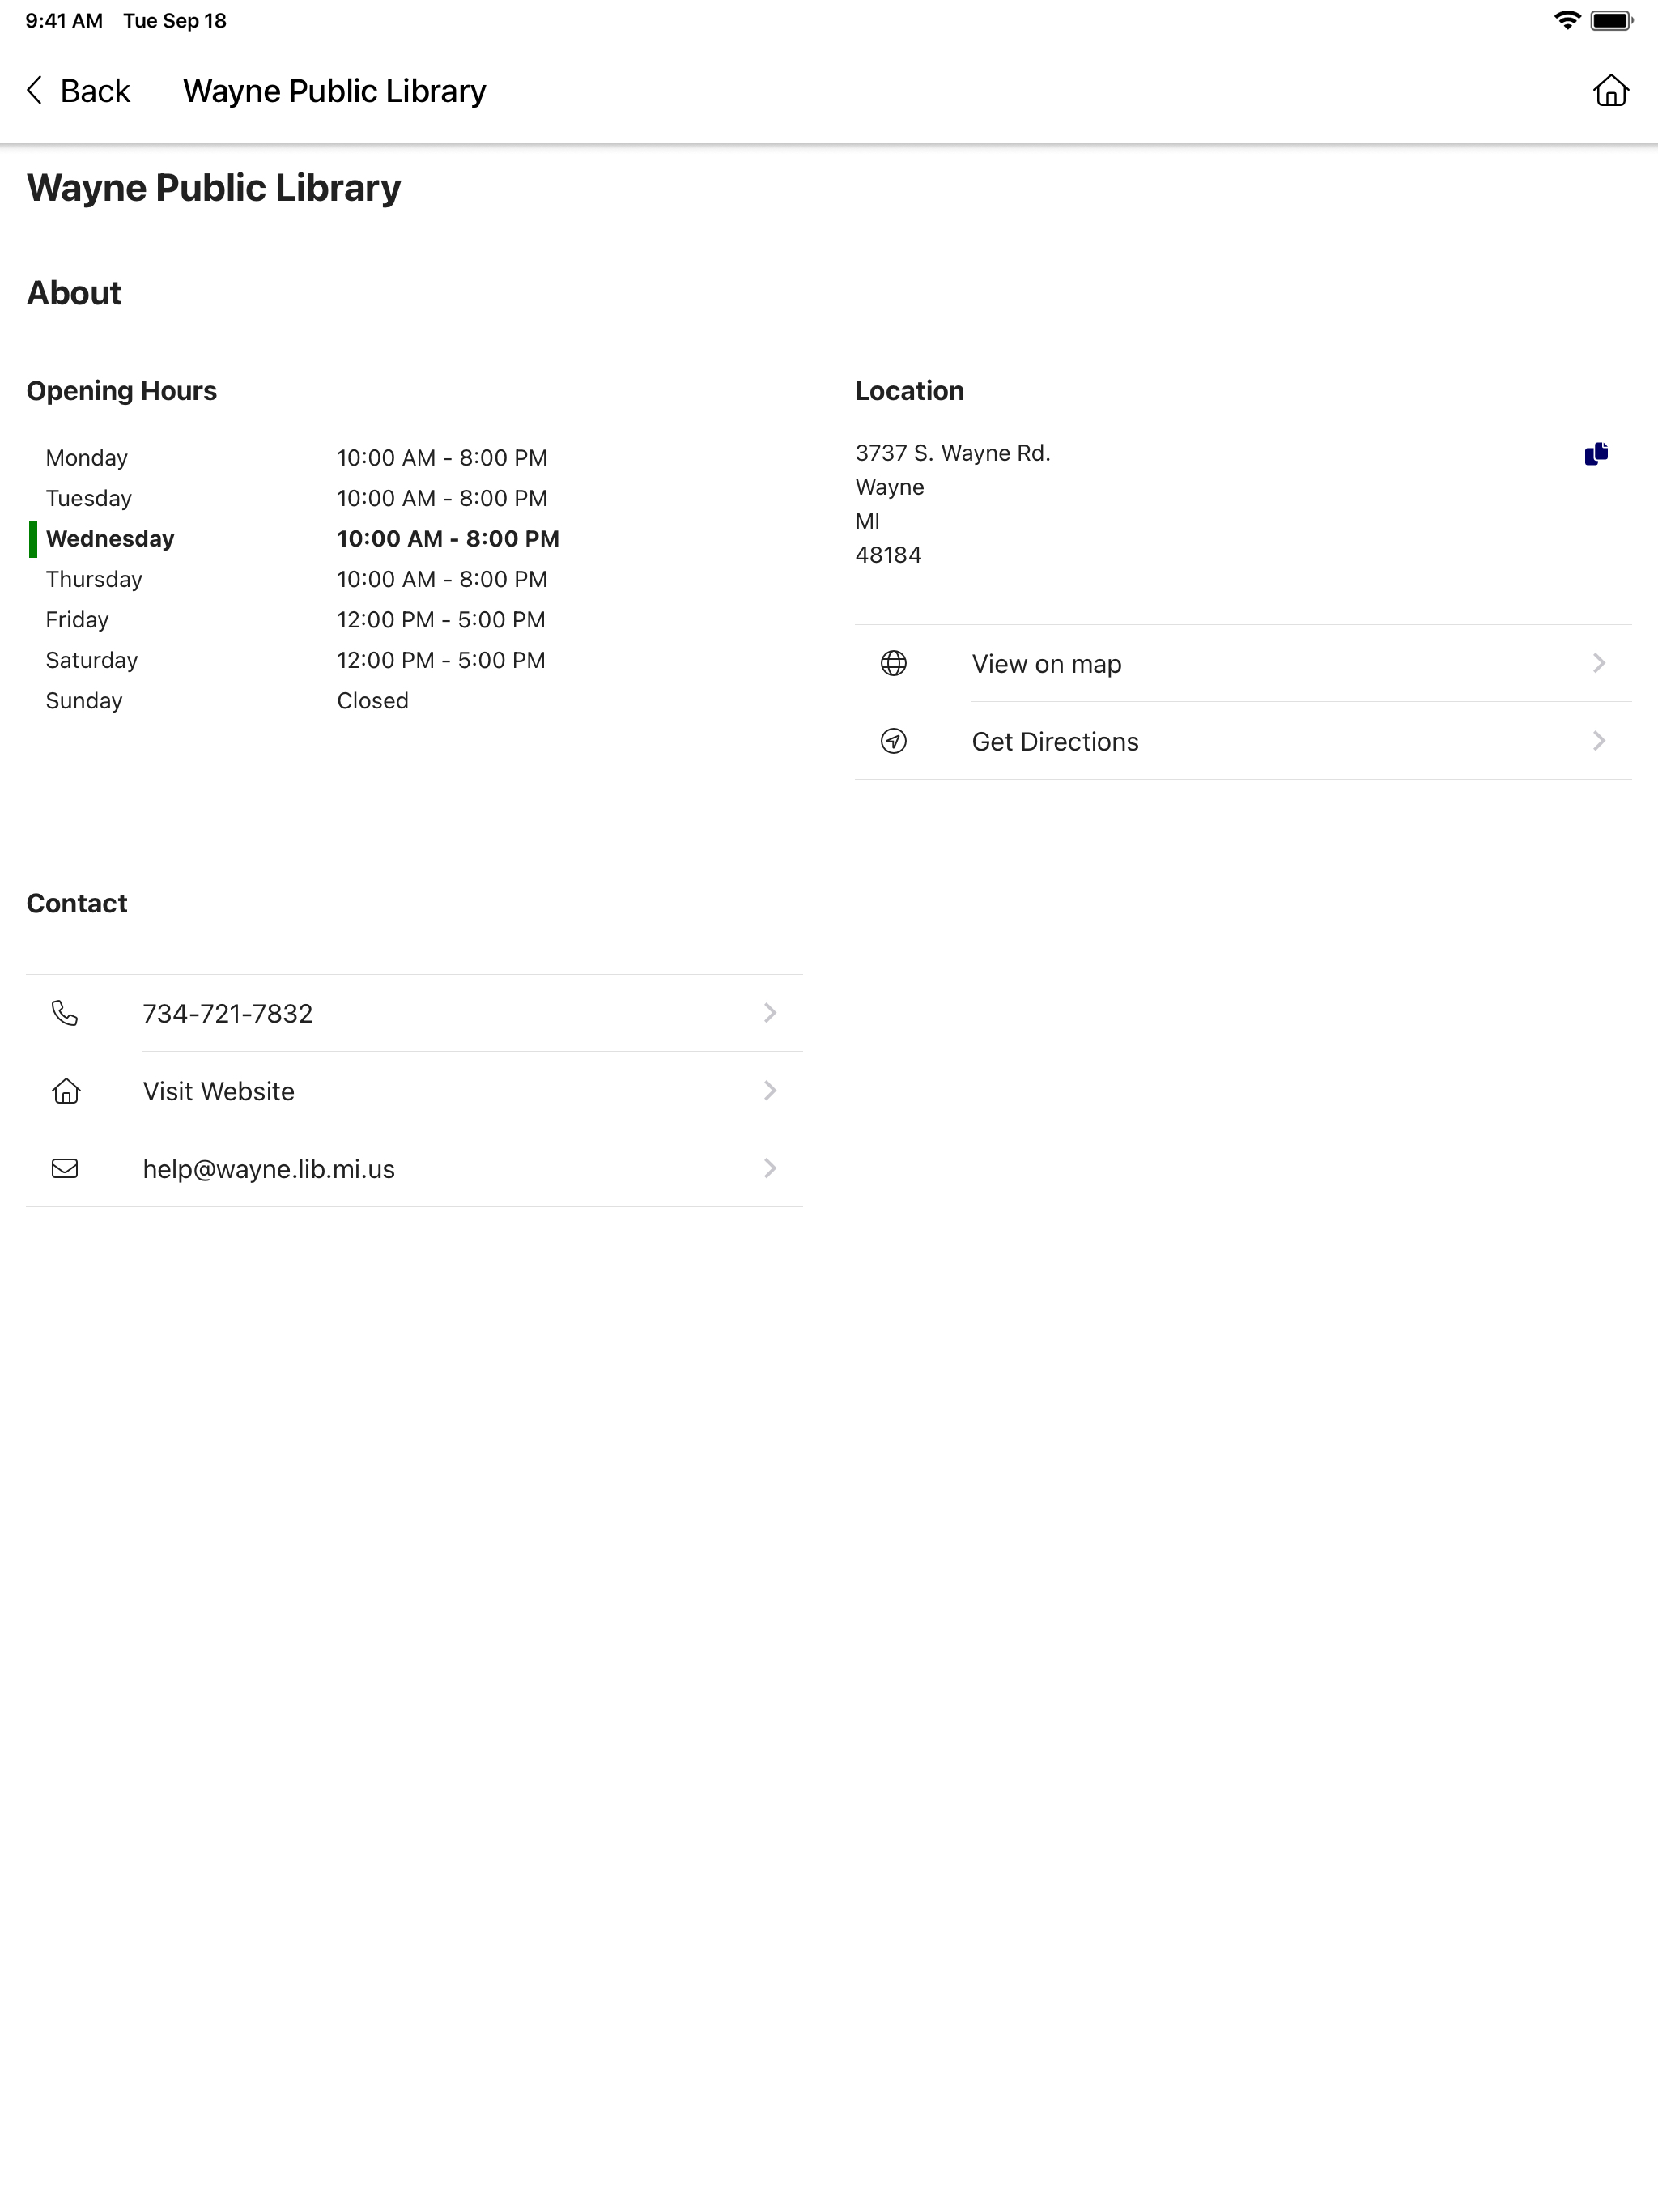
Task: Tap Saturday's hours 12:00 PM - 5:00 PM
Action: (441, 660)
